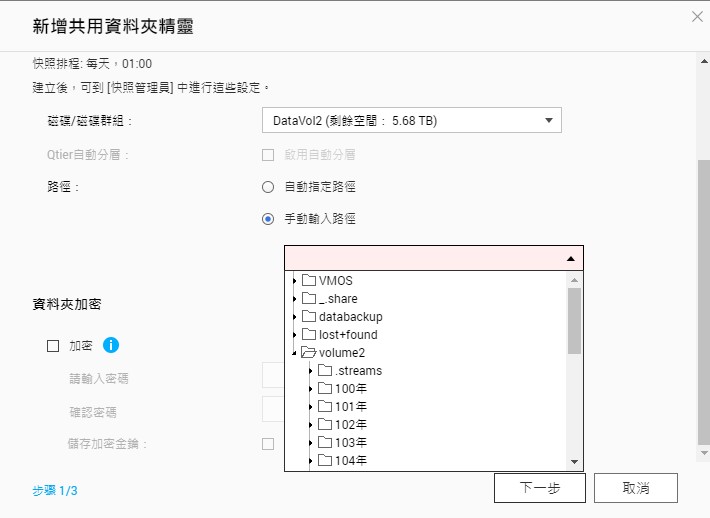Click the encryption info icon

[111, 345]
